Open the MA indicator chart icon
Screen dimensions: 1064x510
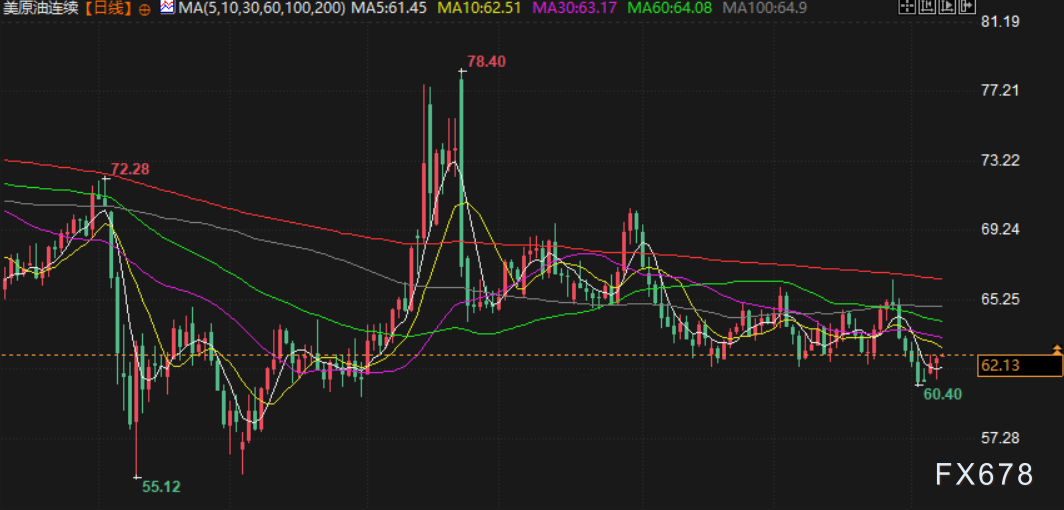coord(165,9)
